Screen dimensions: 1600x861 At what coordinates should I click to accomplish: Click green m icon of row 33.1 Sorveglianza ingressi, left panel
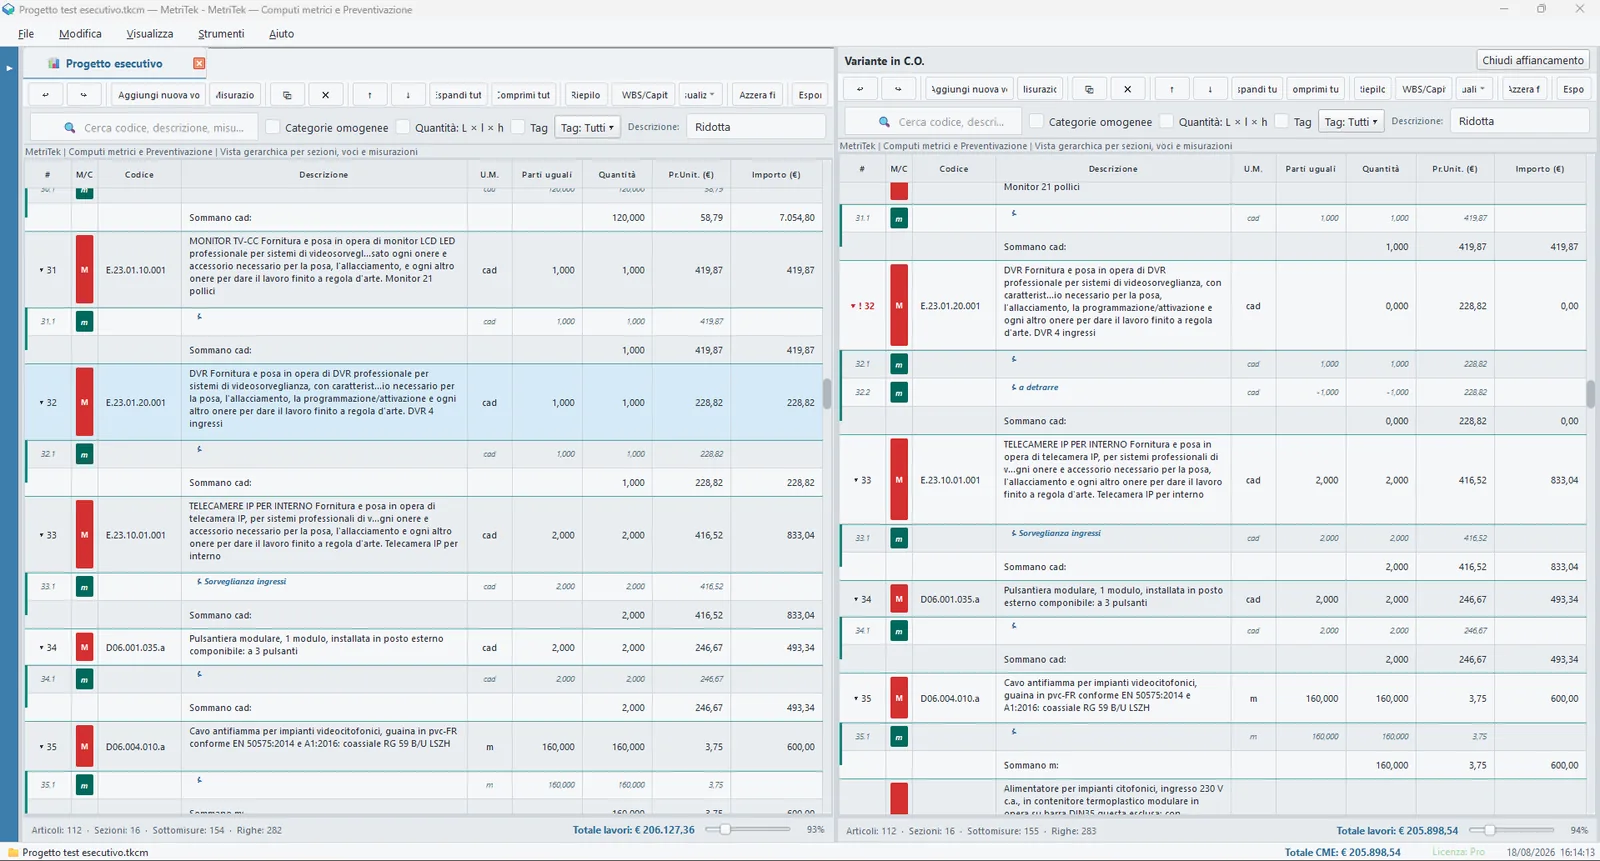84,587
